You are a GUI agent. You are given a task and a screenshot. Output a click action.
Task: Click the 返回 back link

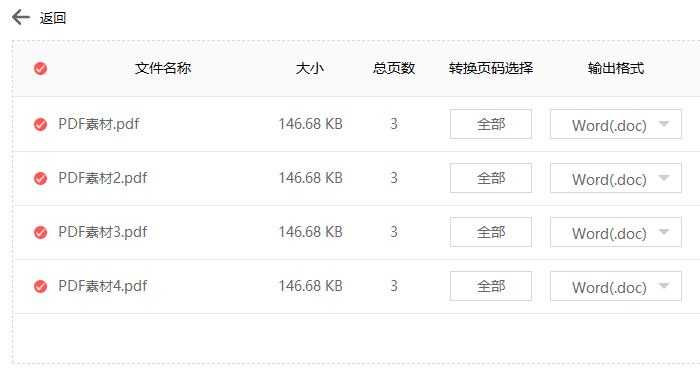click(53, 18)
